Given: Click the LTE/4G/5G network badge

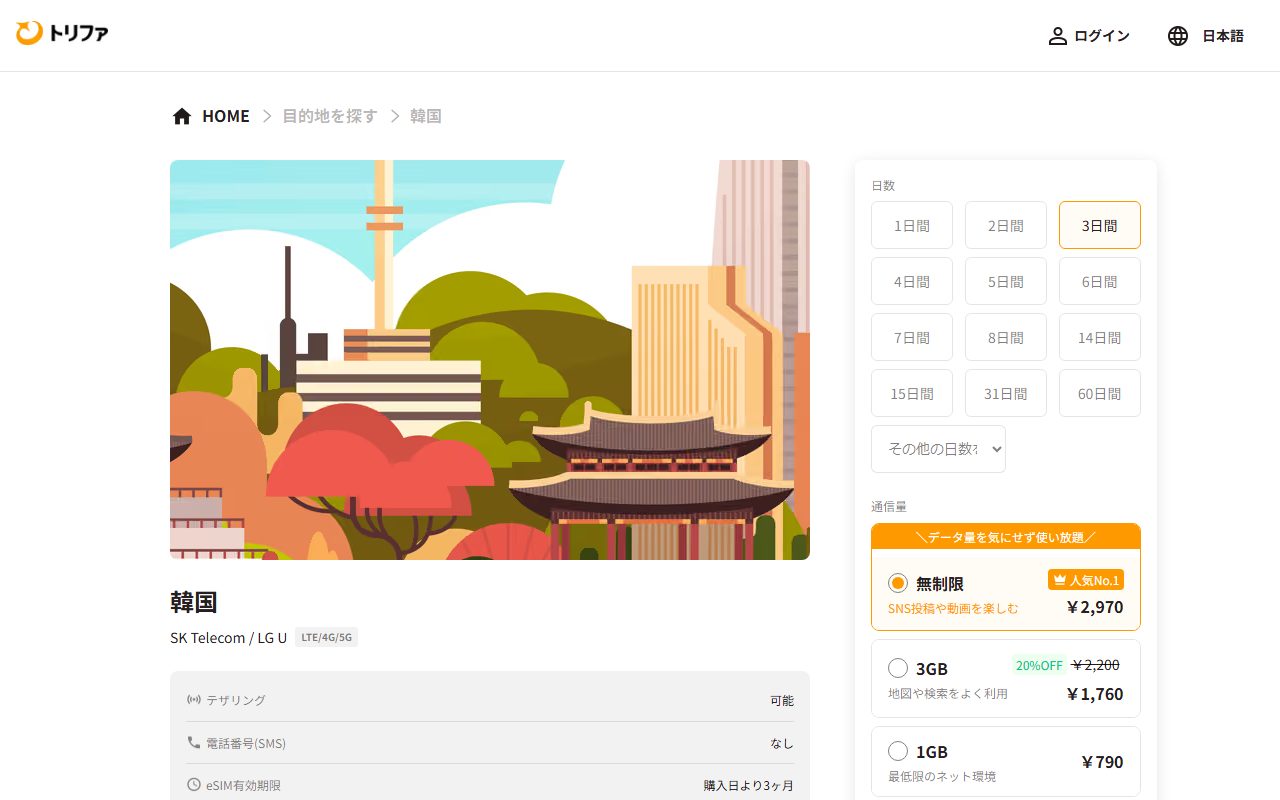Looking at the screenshot, I should click(x=326, y=637).
